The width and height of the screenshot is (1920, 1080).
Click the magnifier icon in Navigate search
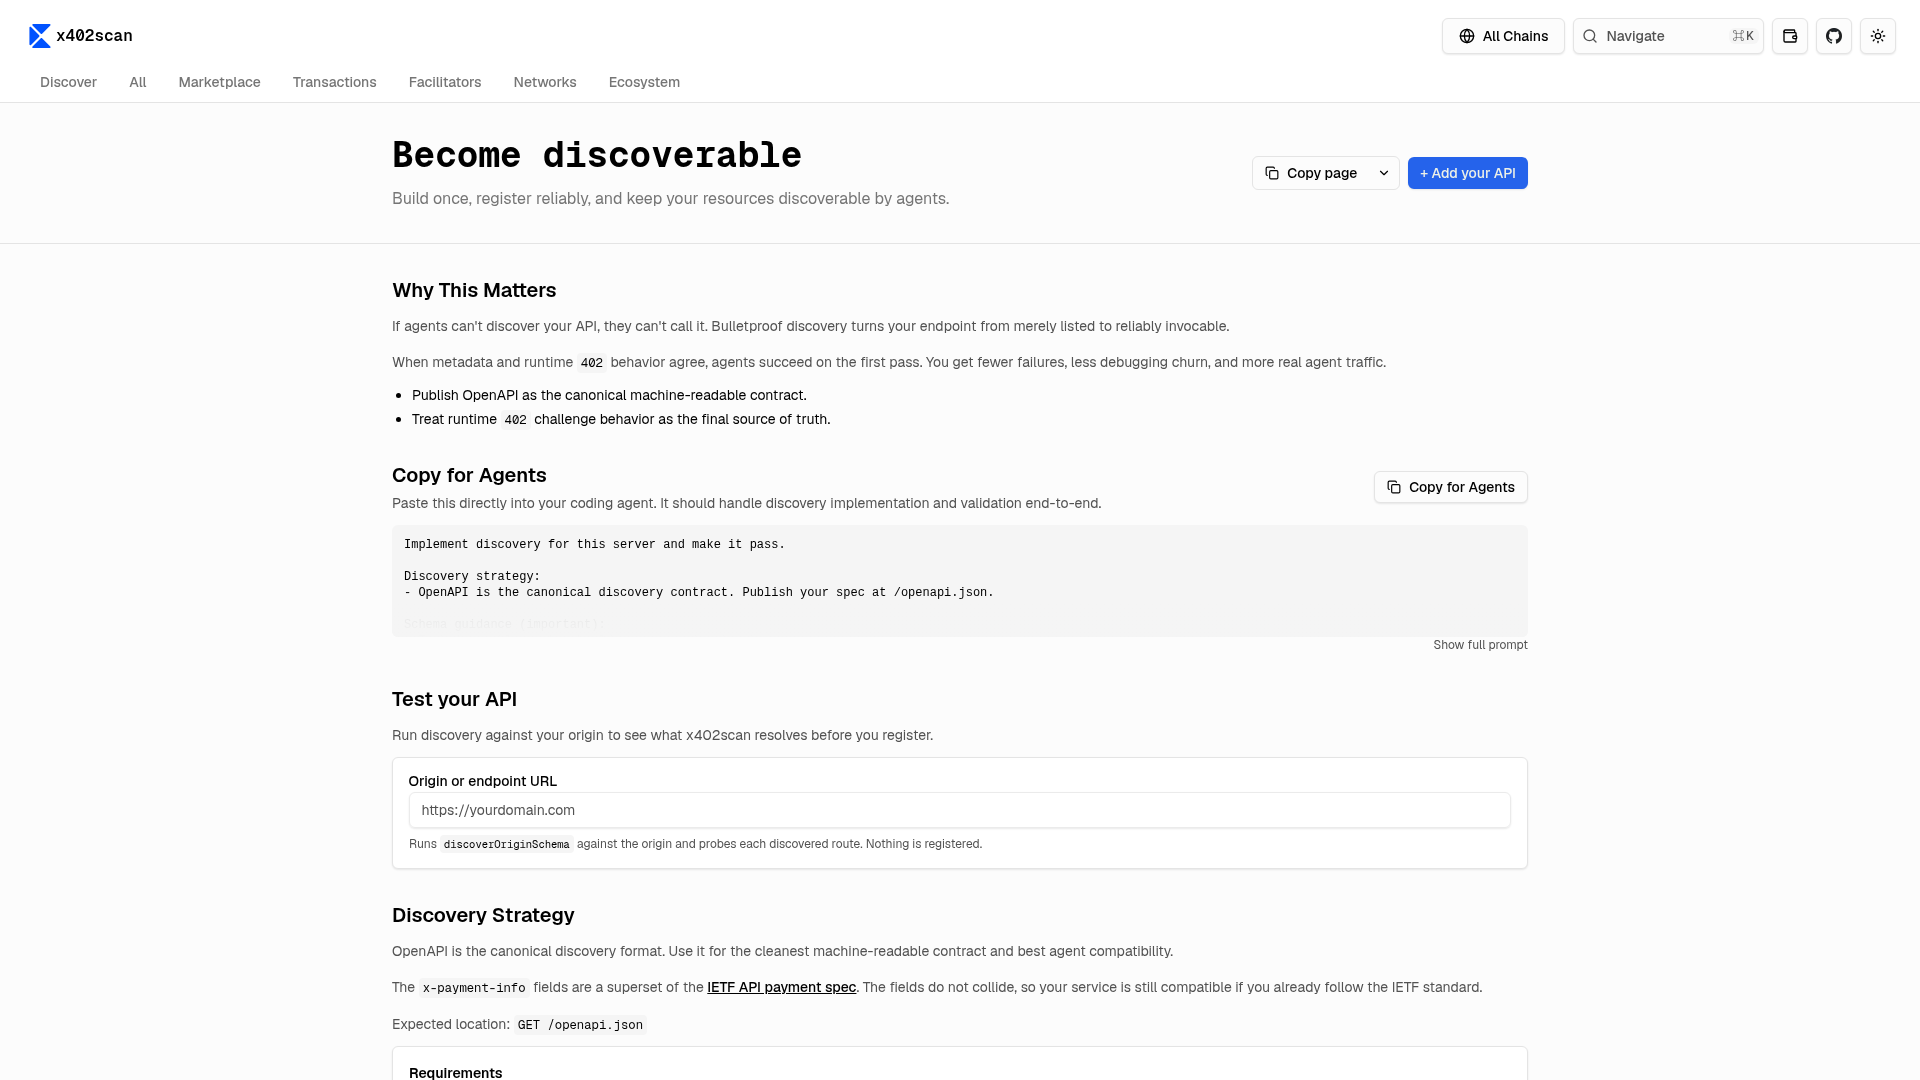click(x=1590, y=36)
